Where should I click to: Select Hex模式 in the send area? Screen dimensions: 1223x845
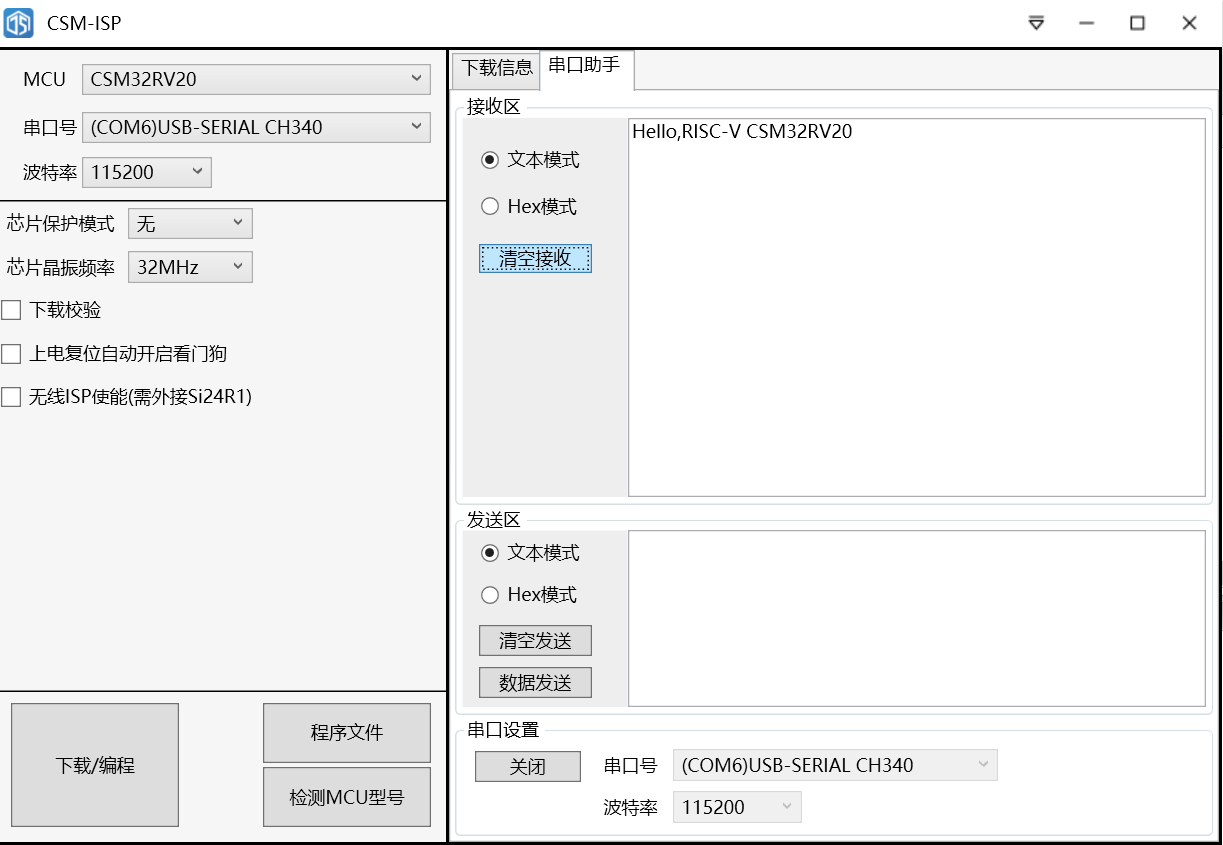coord(490,595)
